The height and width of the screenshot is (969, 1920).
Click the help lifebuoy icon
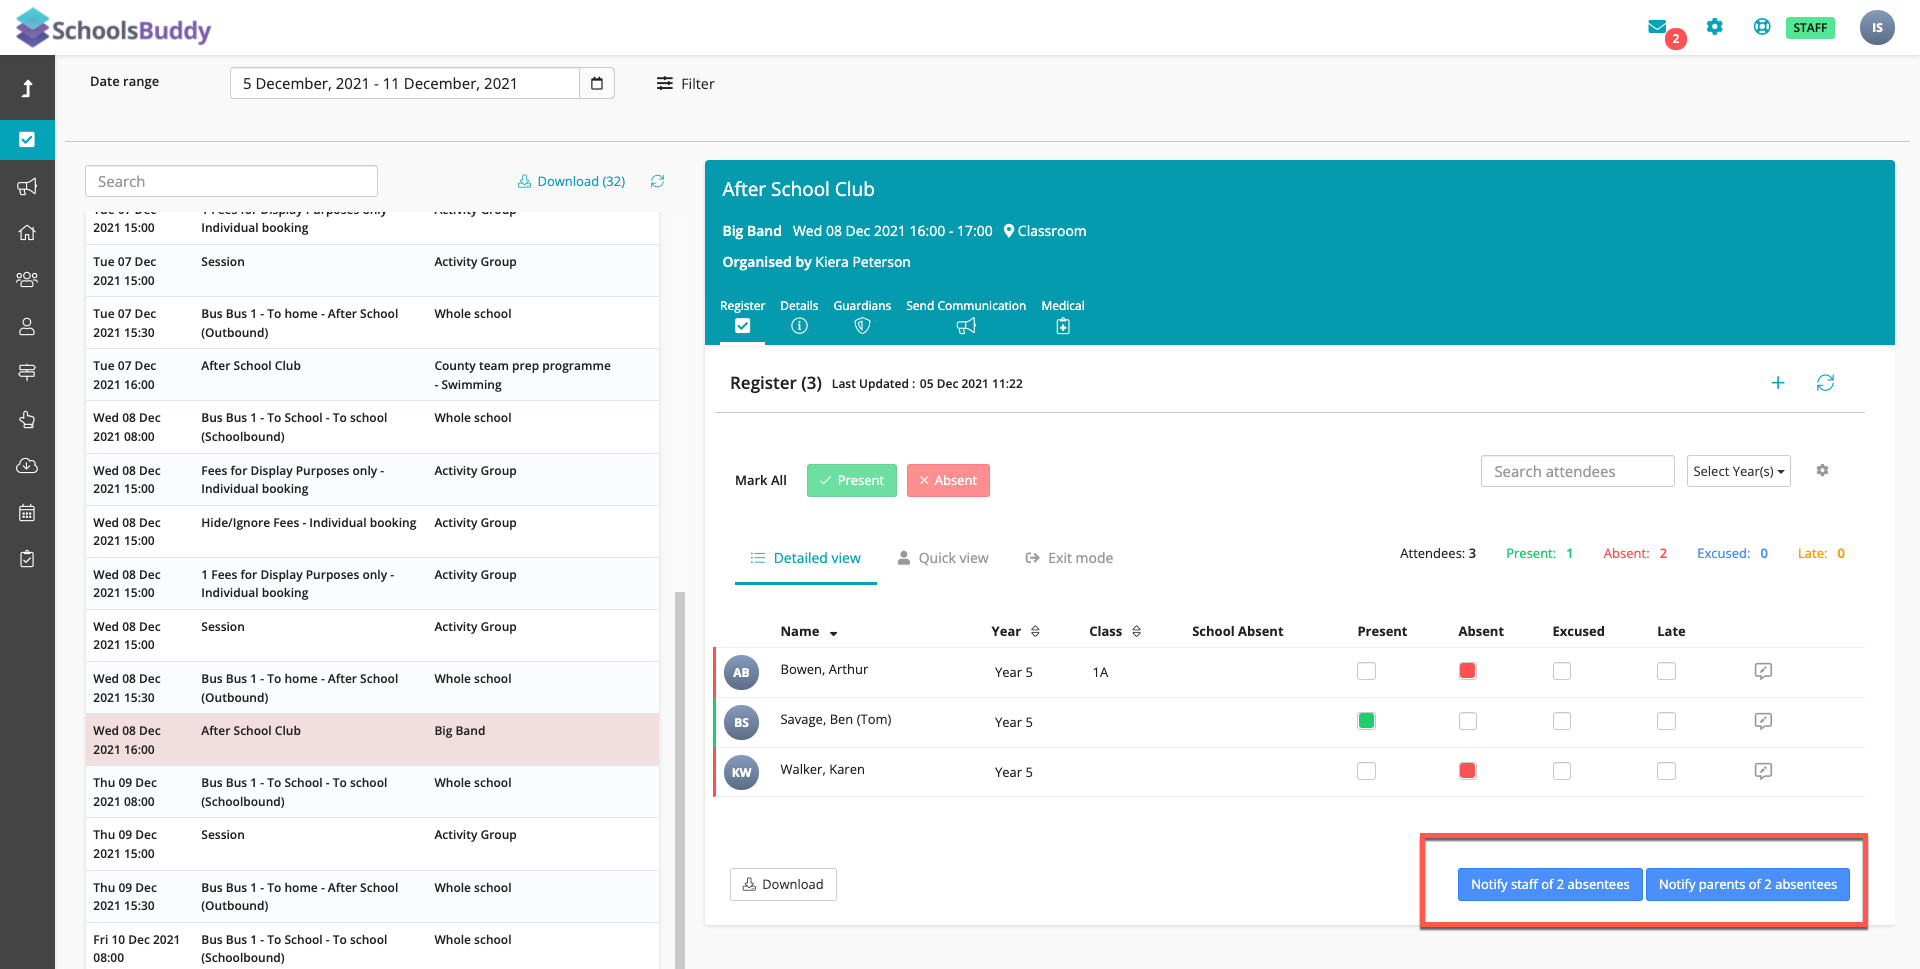coord(1762,27)
